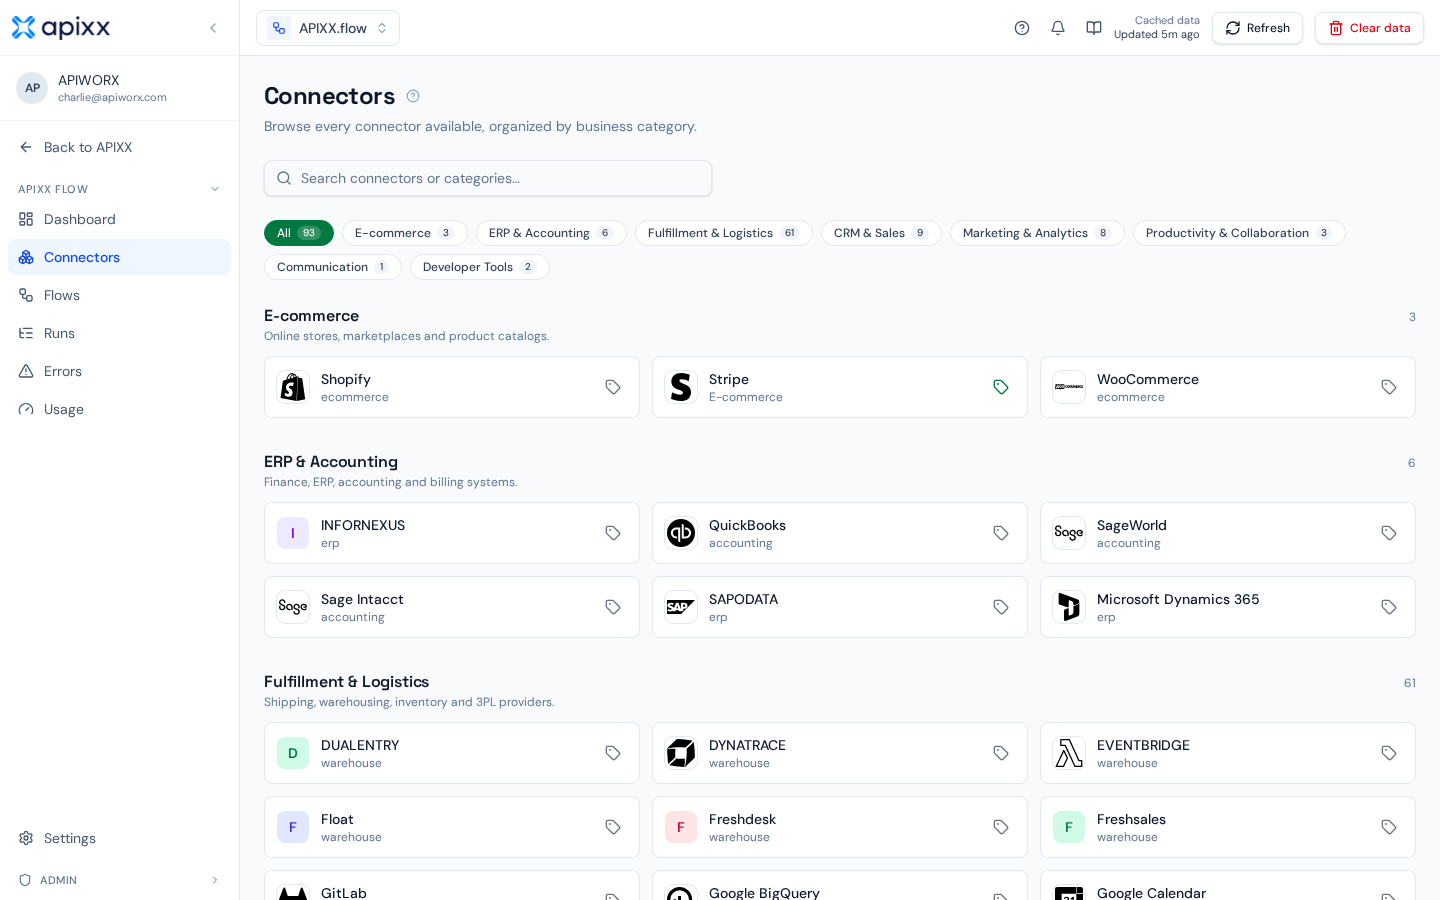This screenshot has height=900, width=1440.
Task: Click the INFORNEXUS letter avatar
Action: (x=293, y=533)
